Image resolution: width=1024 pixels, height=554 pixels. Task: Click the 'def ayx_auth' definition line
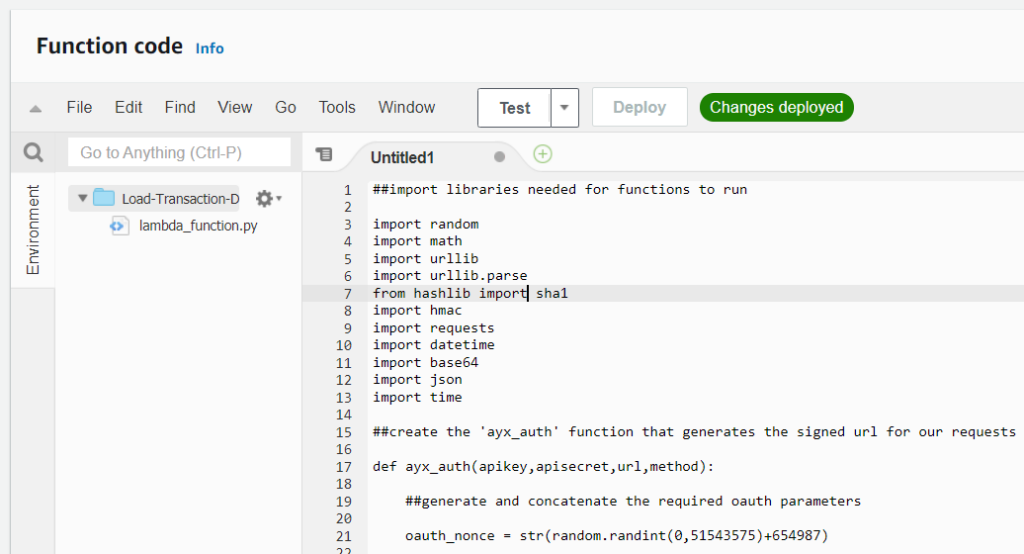click(x=543, y=466)
